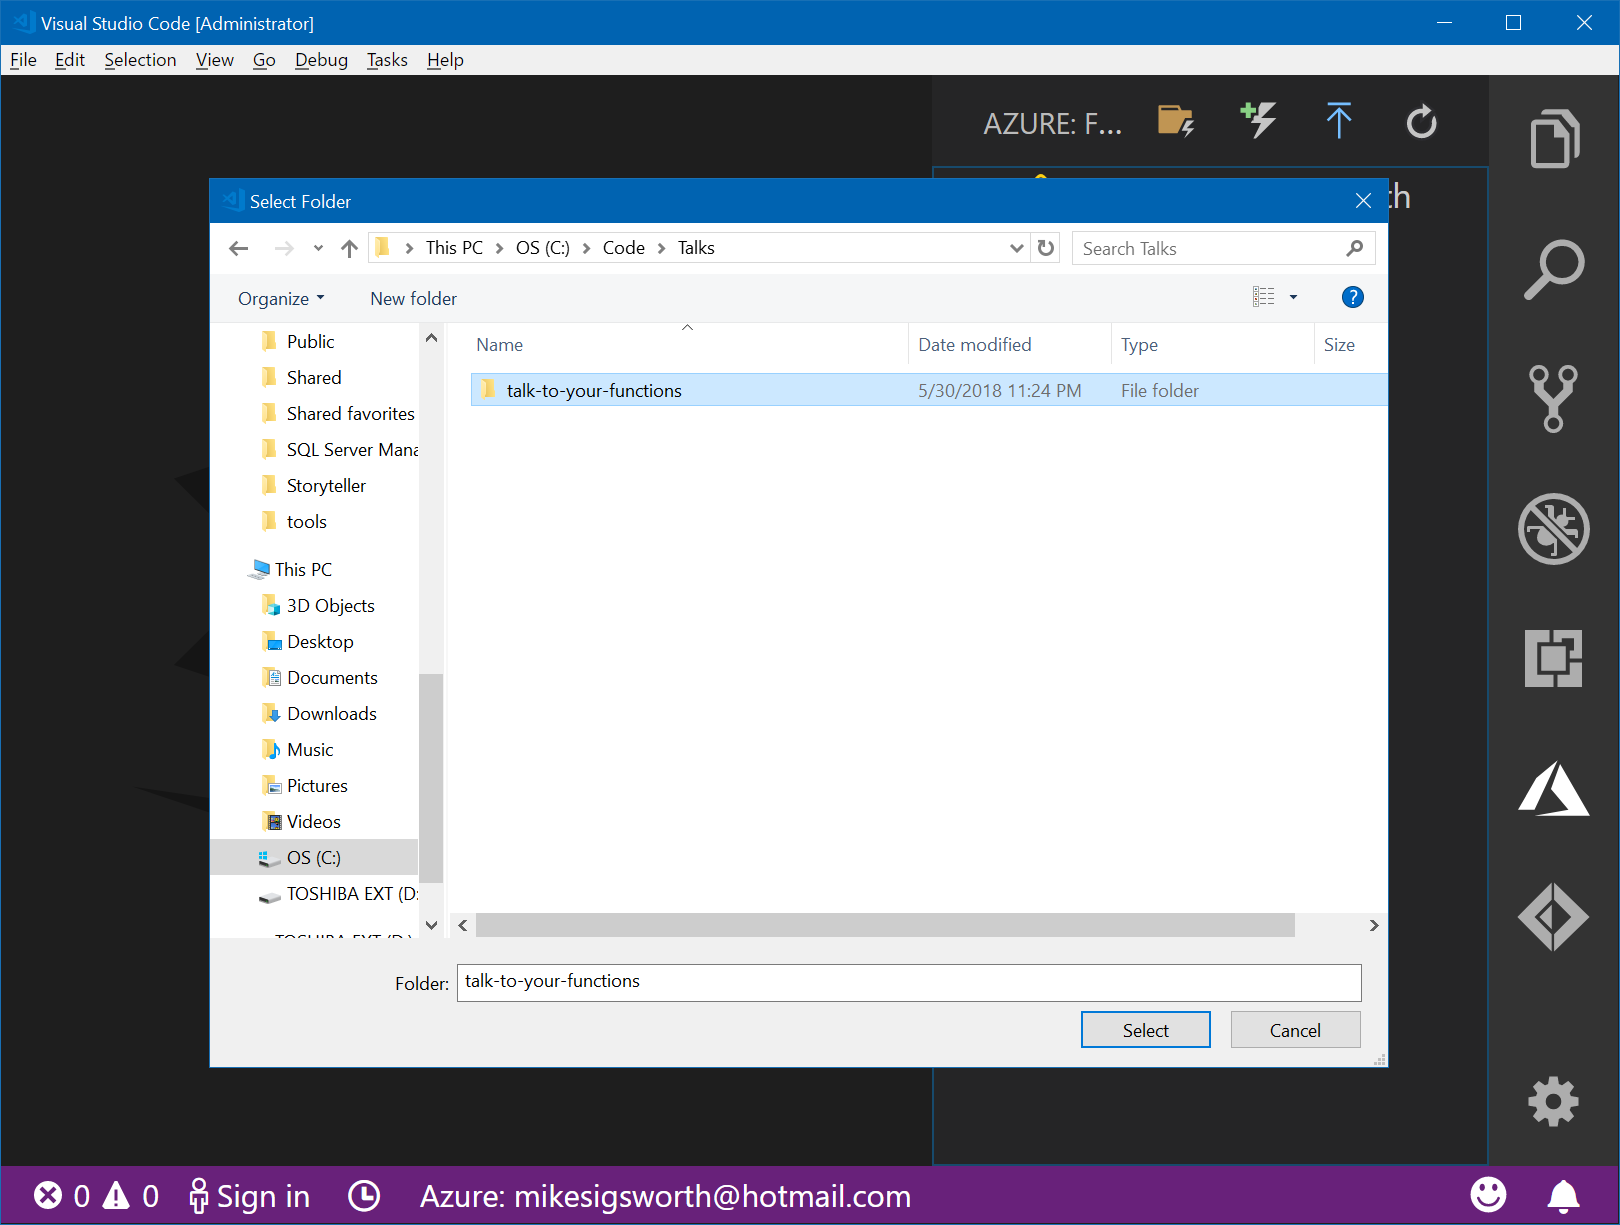The width and height of the screenshot is (1620, 1225).
Task: Select Documents in the navigation pane
Action: [x=332, y=677]
